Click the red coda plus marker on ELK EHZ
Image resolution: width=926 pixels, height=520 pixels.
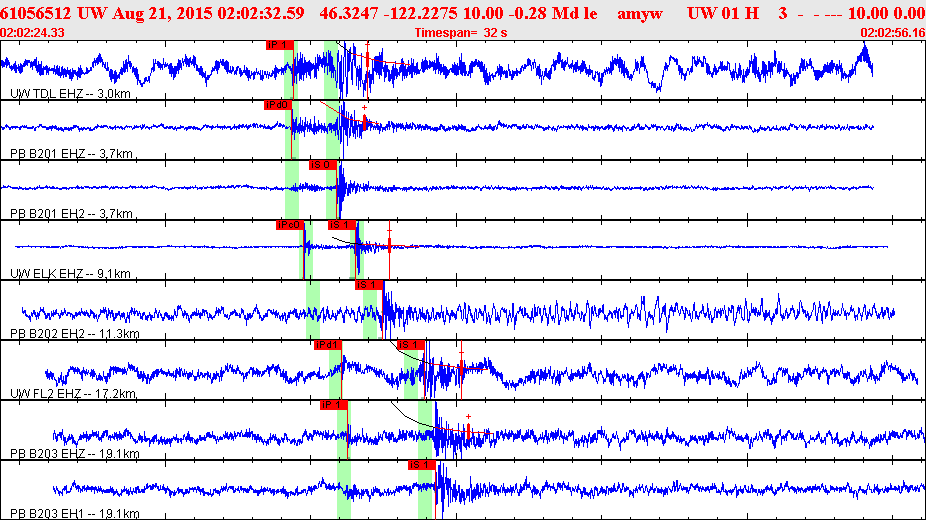coord(389,231)
